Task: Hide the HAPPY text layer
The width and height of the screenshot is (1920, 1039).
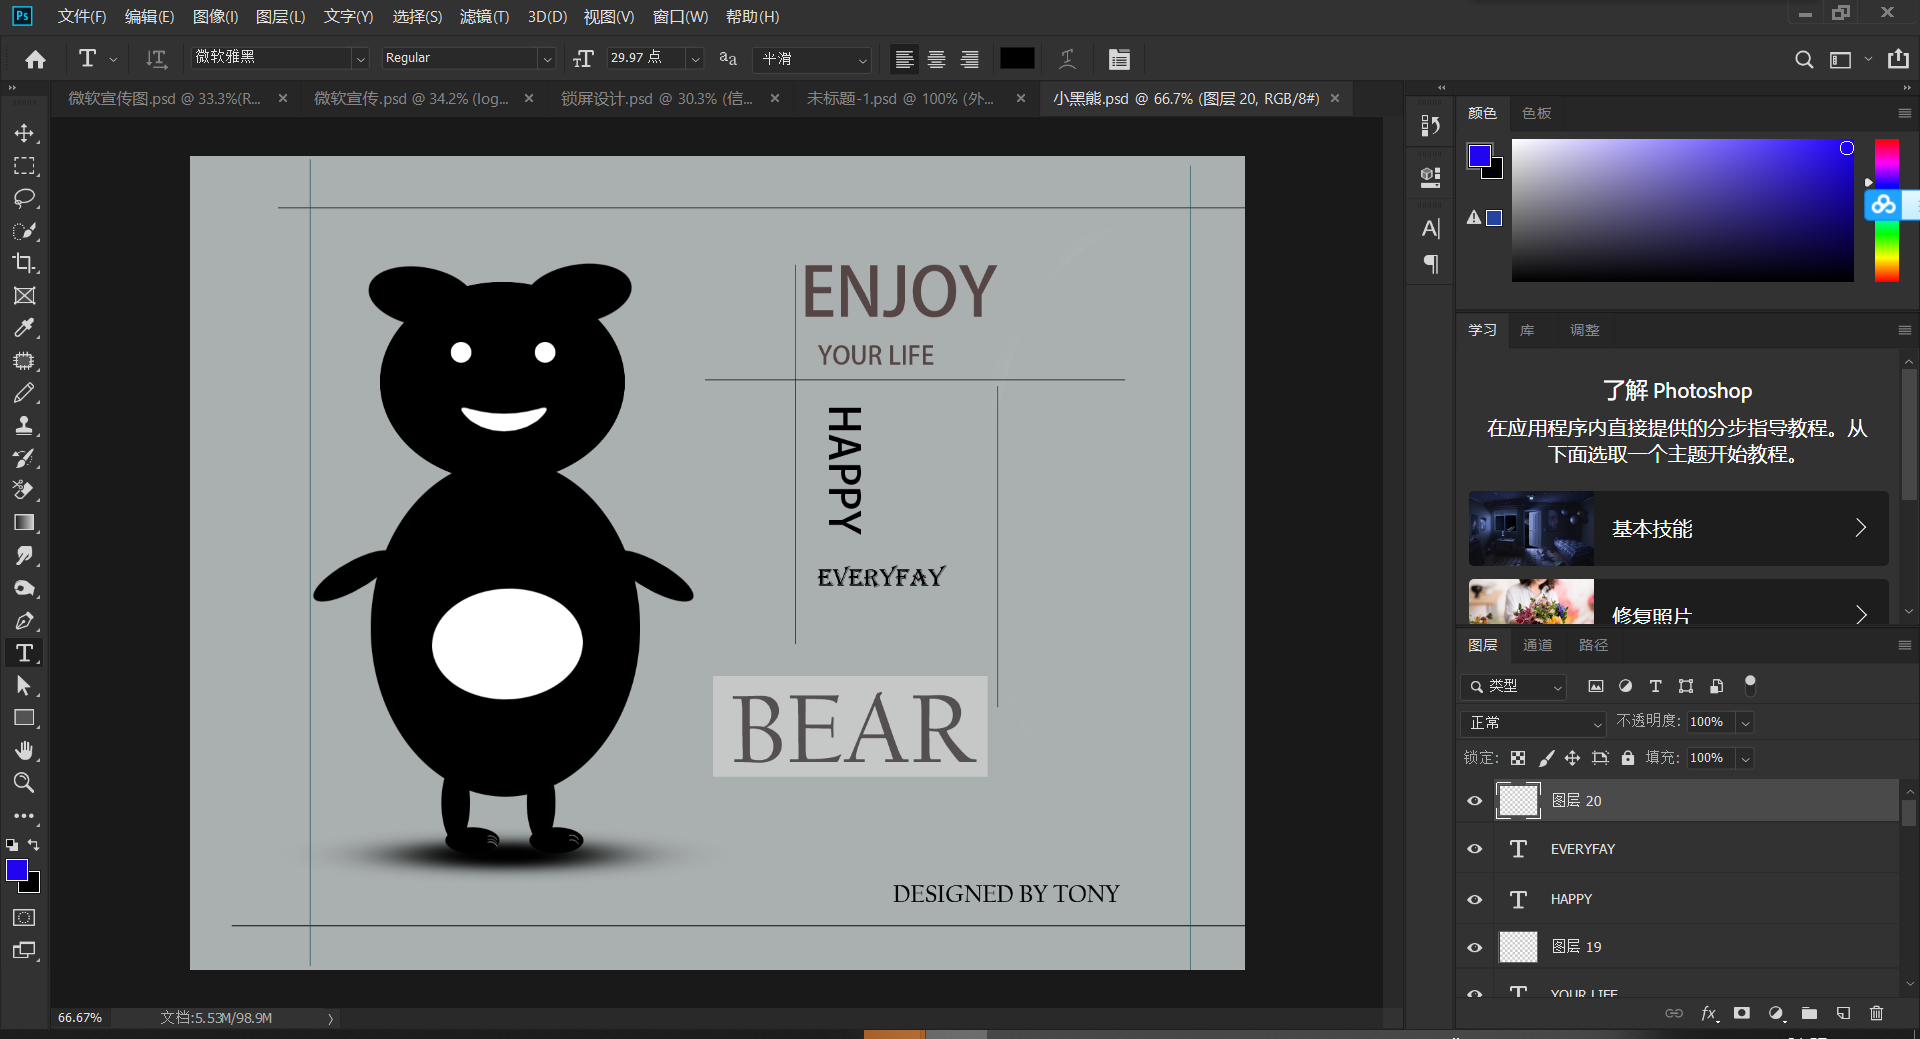Action: pos(1474,899)
